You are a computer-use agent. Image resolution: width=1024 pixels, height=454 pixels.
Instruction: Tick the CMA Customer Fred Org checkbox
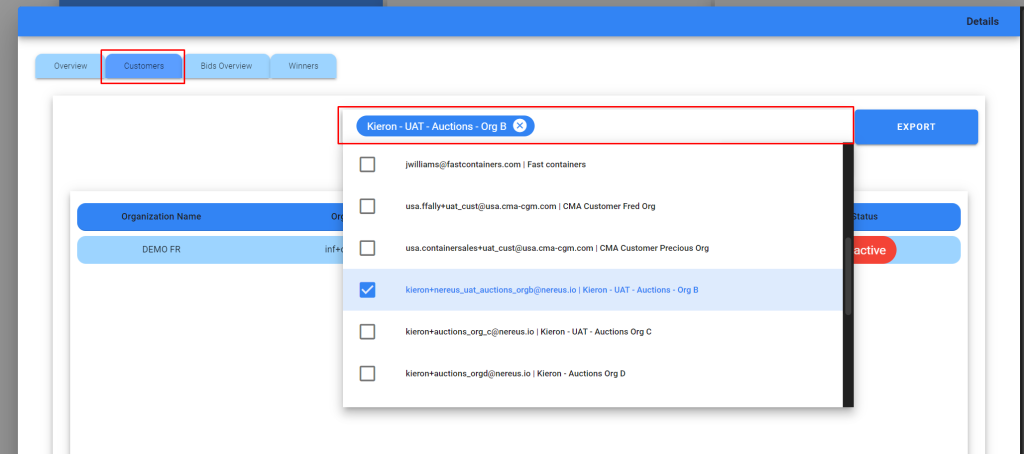[367, 206]
